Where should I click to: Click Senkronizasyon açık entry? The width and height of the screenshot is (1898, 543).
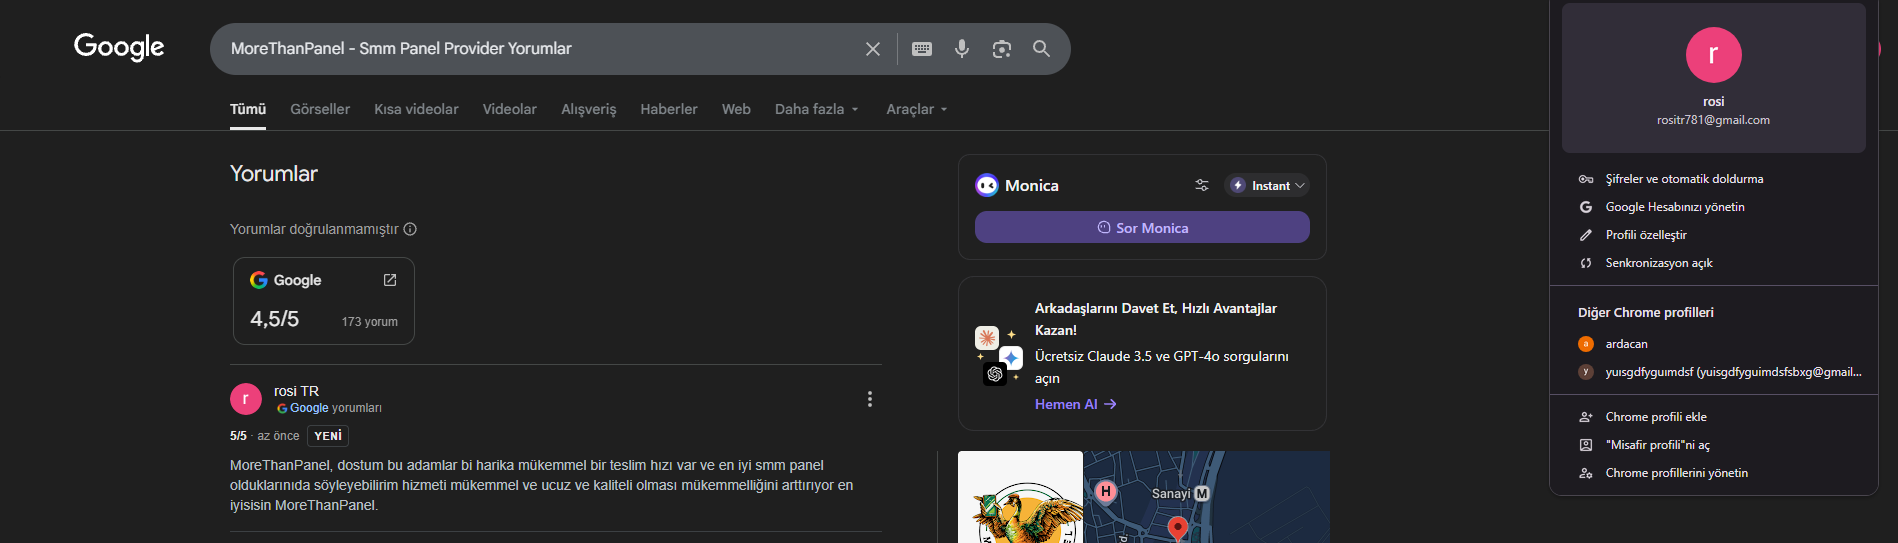coord(1714,263)
